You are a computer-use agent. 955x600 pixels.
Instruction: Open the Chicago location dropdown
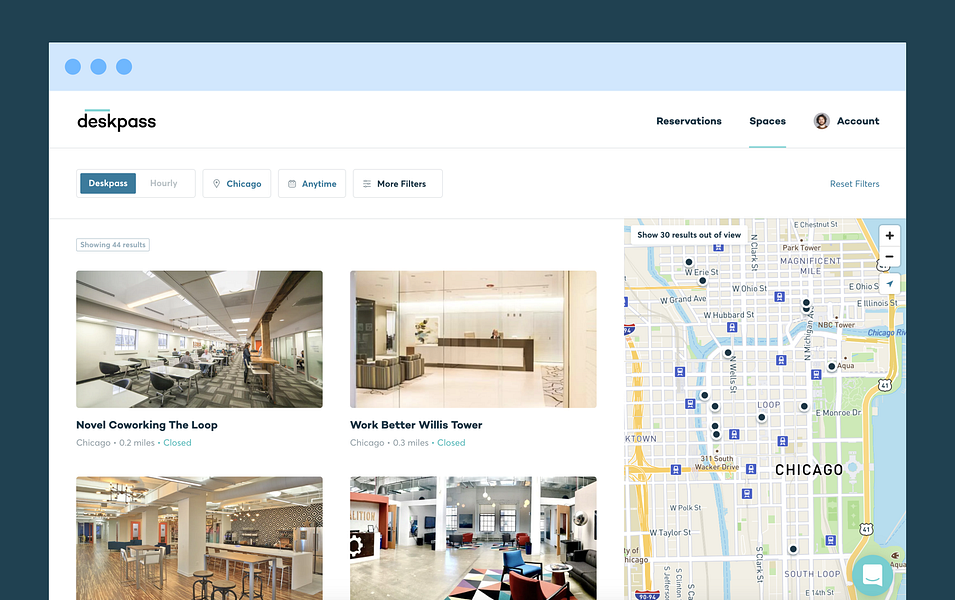236,183
